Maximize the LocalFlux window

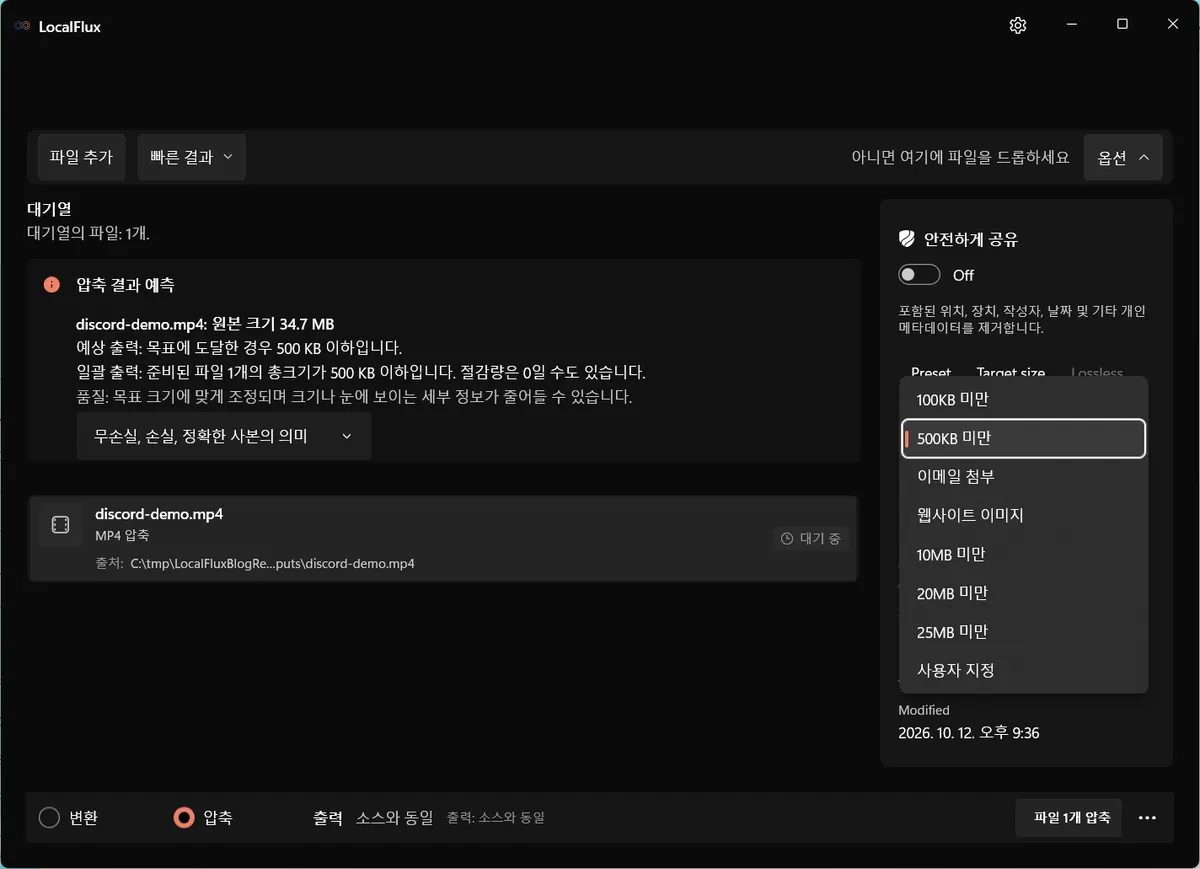click(1122, 25)
